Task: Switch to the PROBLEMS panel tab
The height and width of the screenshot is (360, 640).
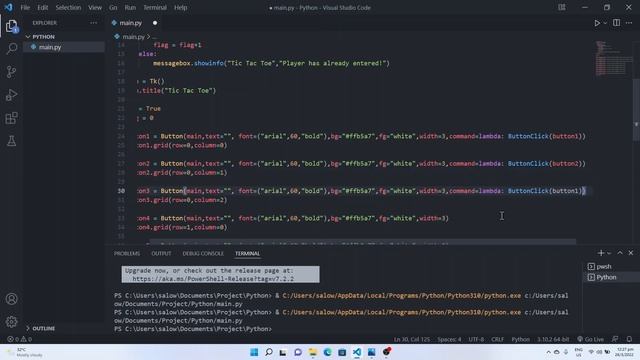Action: [127, 253]
